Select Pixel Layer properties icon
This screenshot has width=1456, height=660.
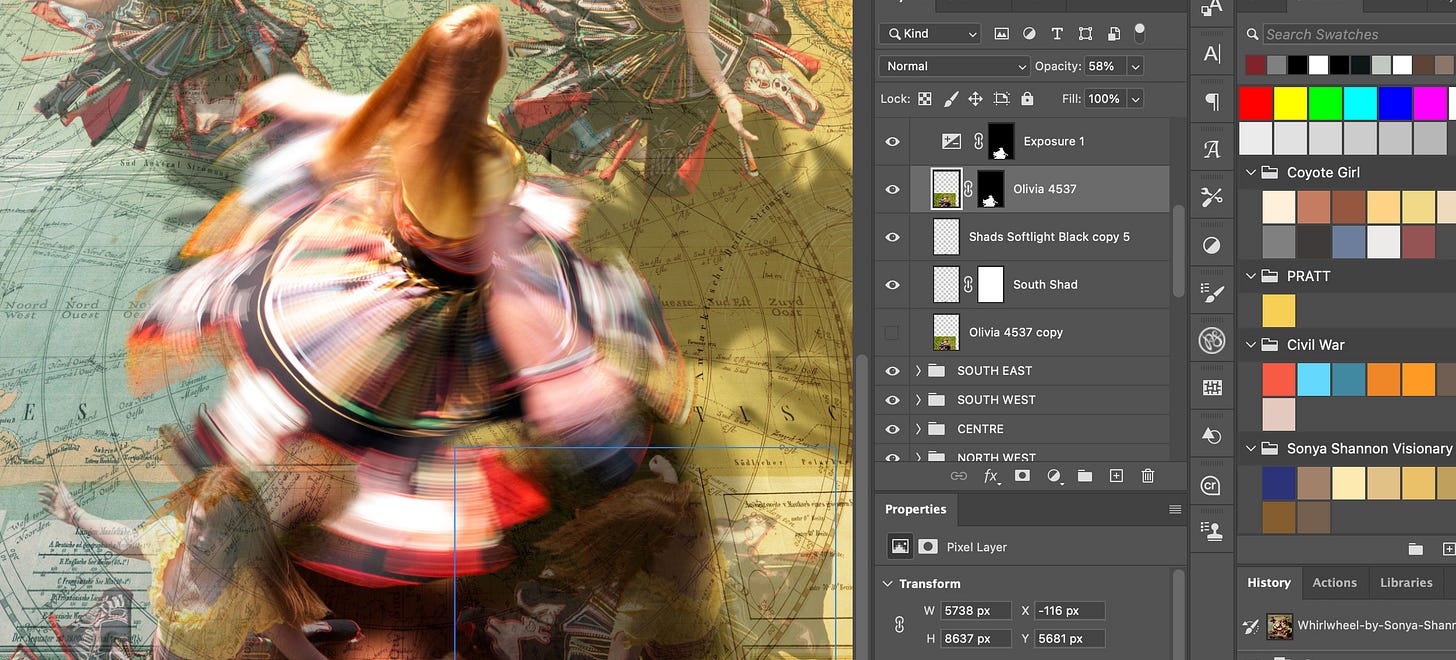pyautogui.click(x=900, y=547)
